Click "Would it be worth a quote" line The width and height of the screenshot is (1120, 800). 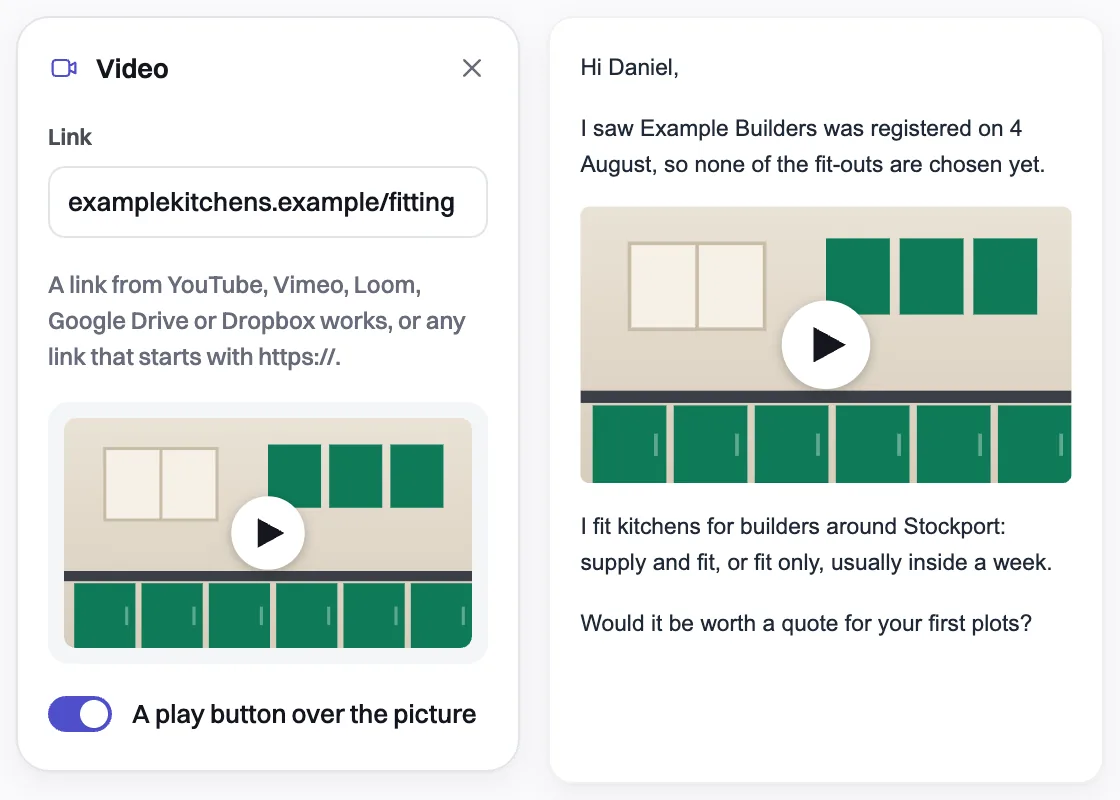[x=806, y=623]
